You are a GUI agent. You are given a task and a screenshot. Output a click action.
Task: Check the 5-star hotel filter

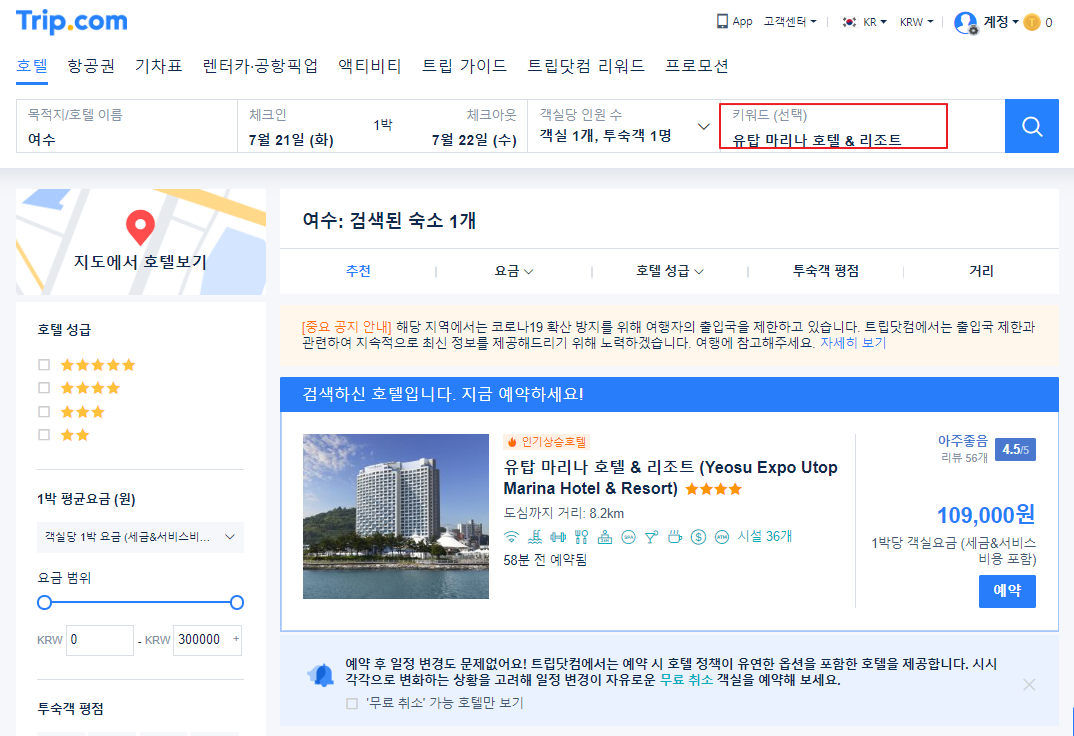pyautogui.click(x=45, y=365)
